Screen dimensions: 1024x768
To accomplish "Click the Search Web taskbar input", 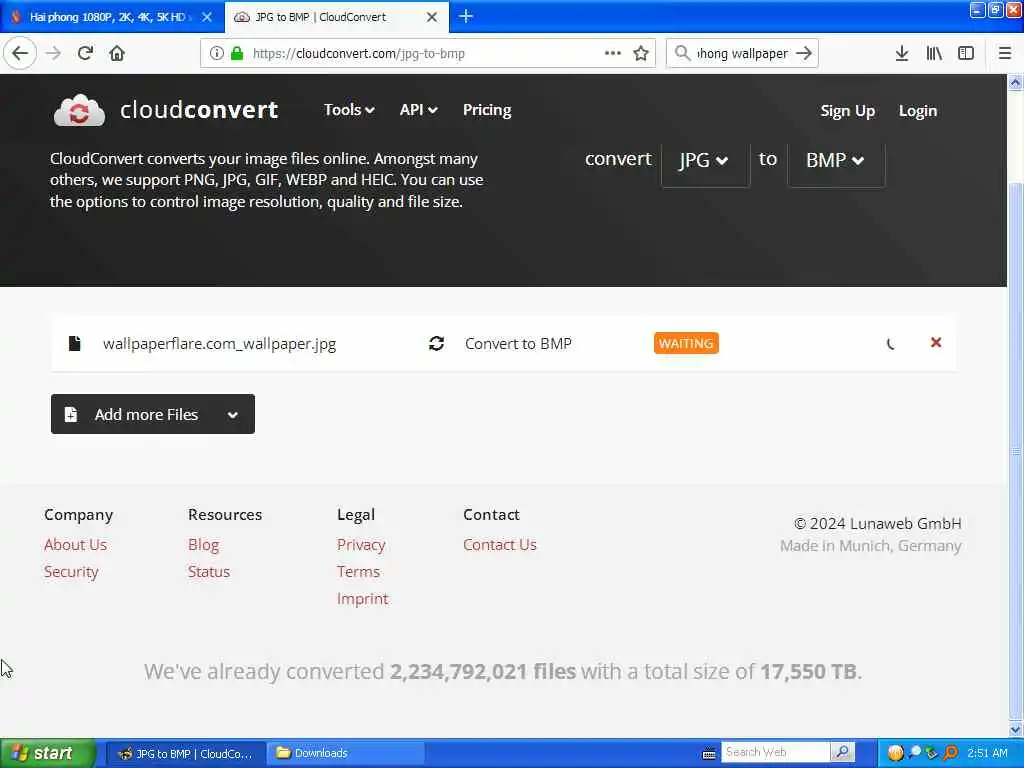I will pyautogui.click(x=775, y=752).
